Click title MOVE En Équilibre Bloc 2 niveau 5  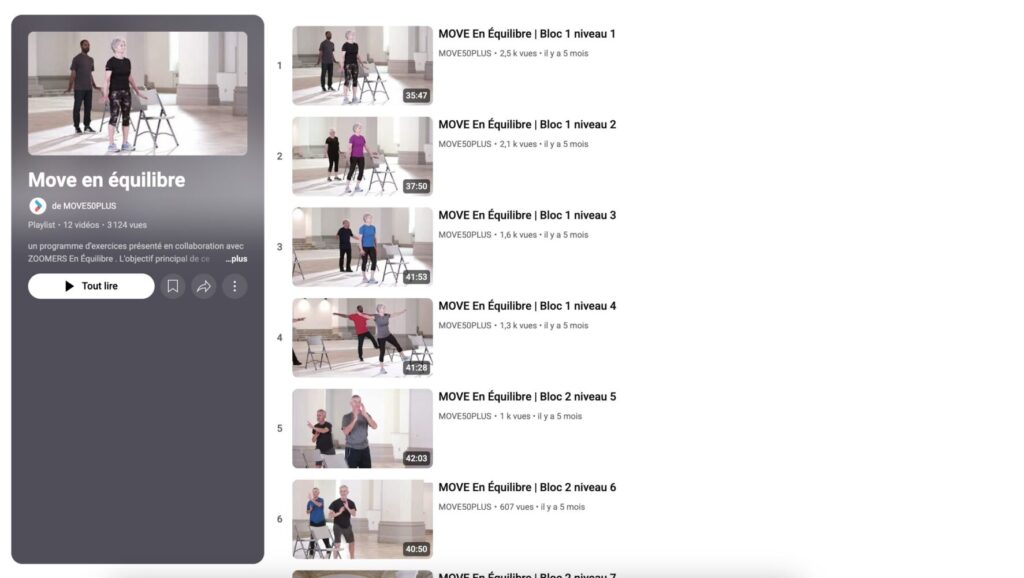click(527, 397)
